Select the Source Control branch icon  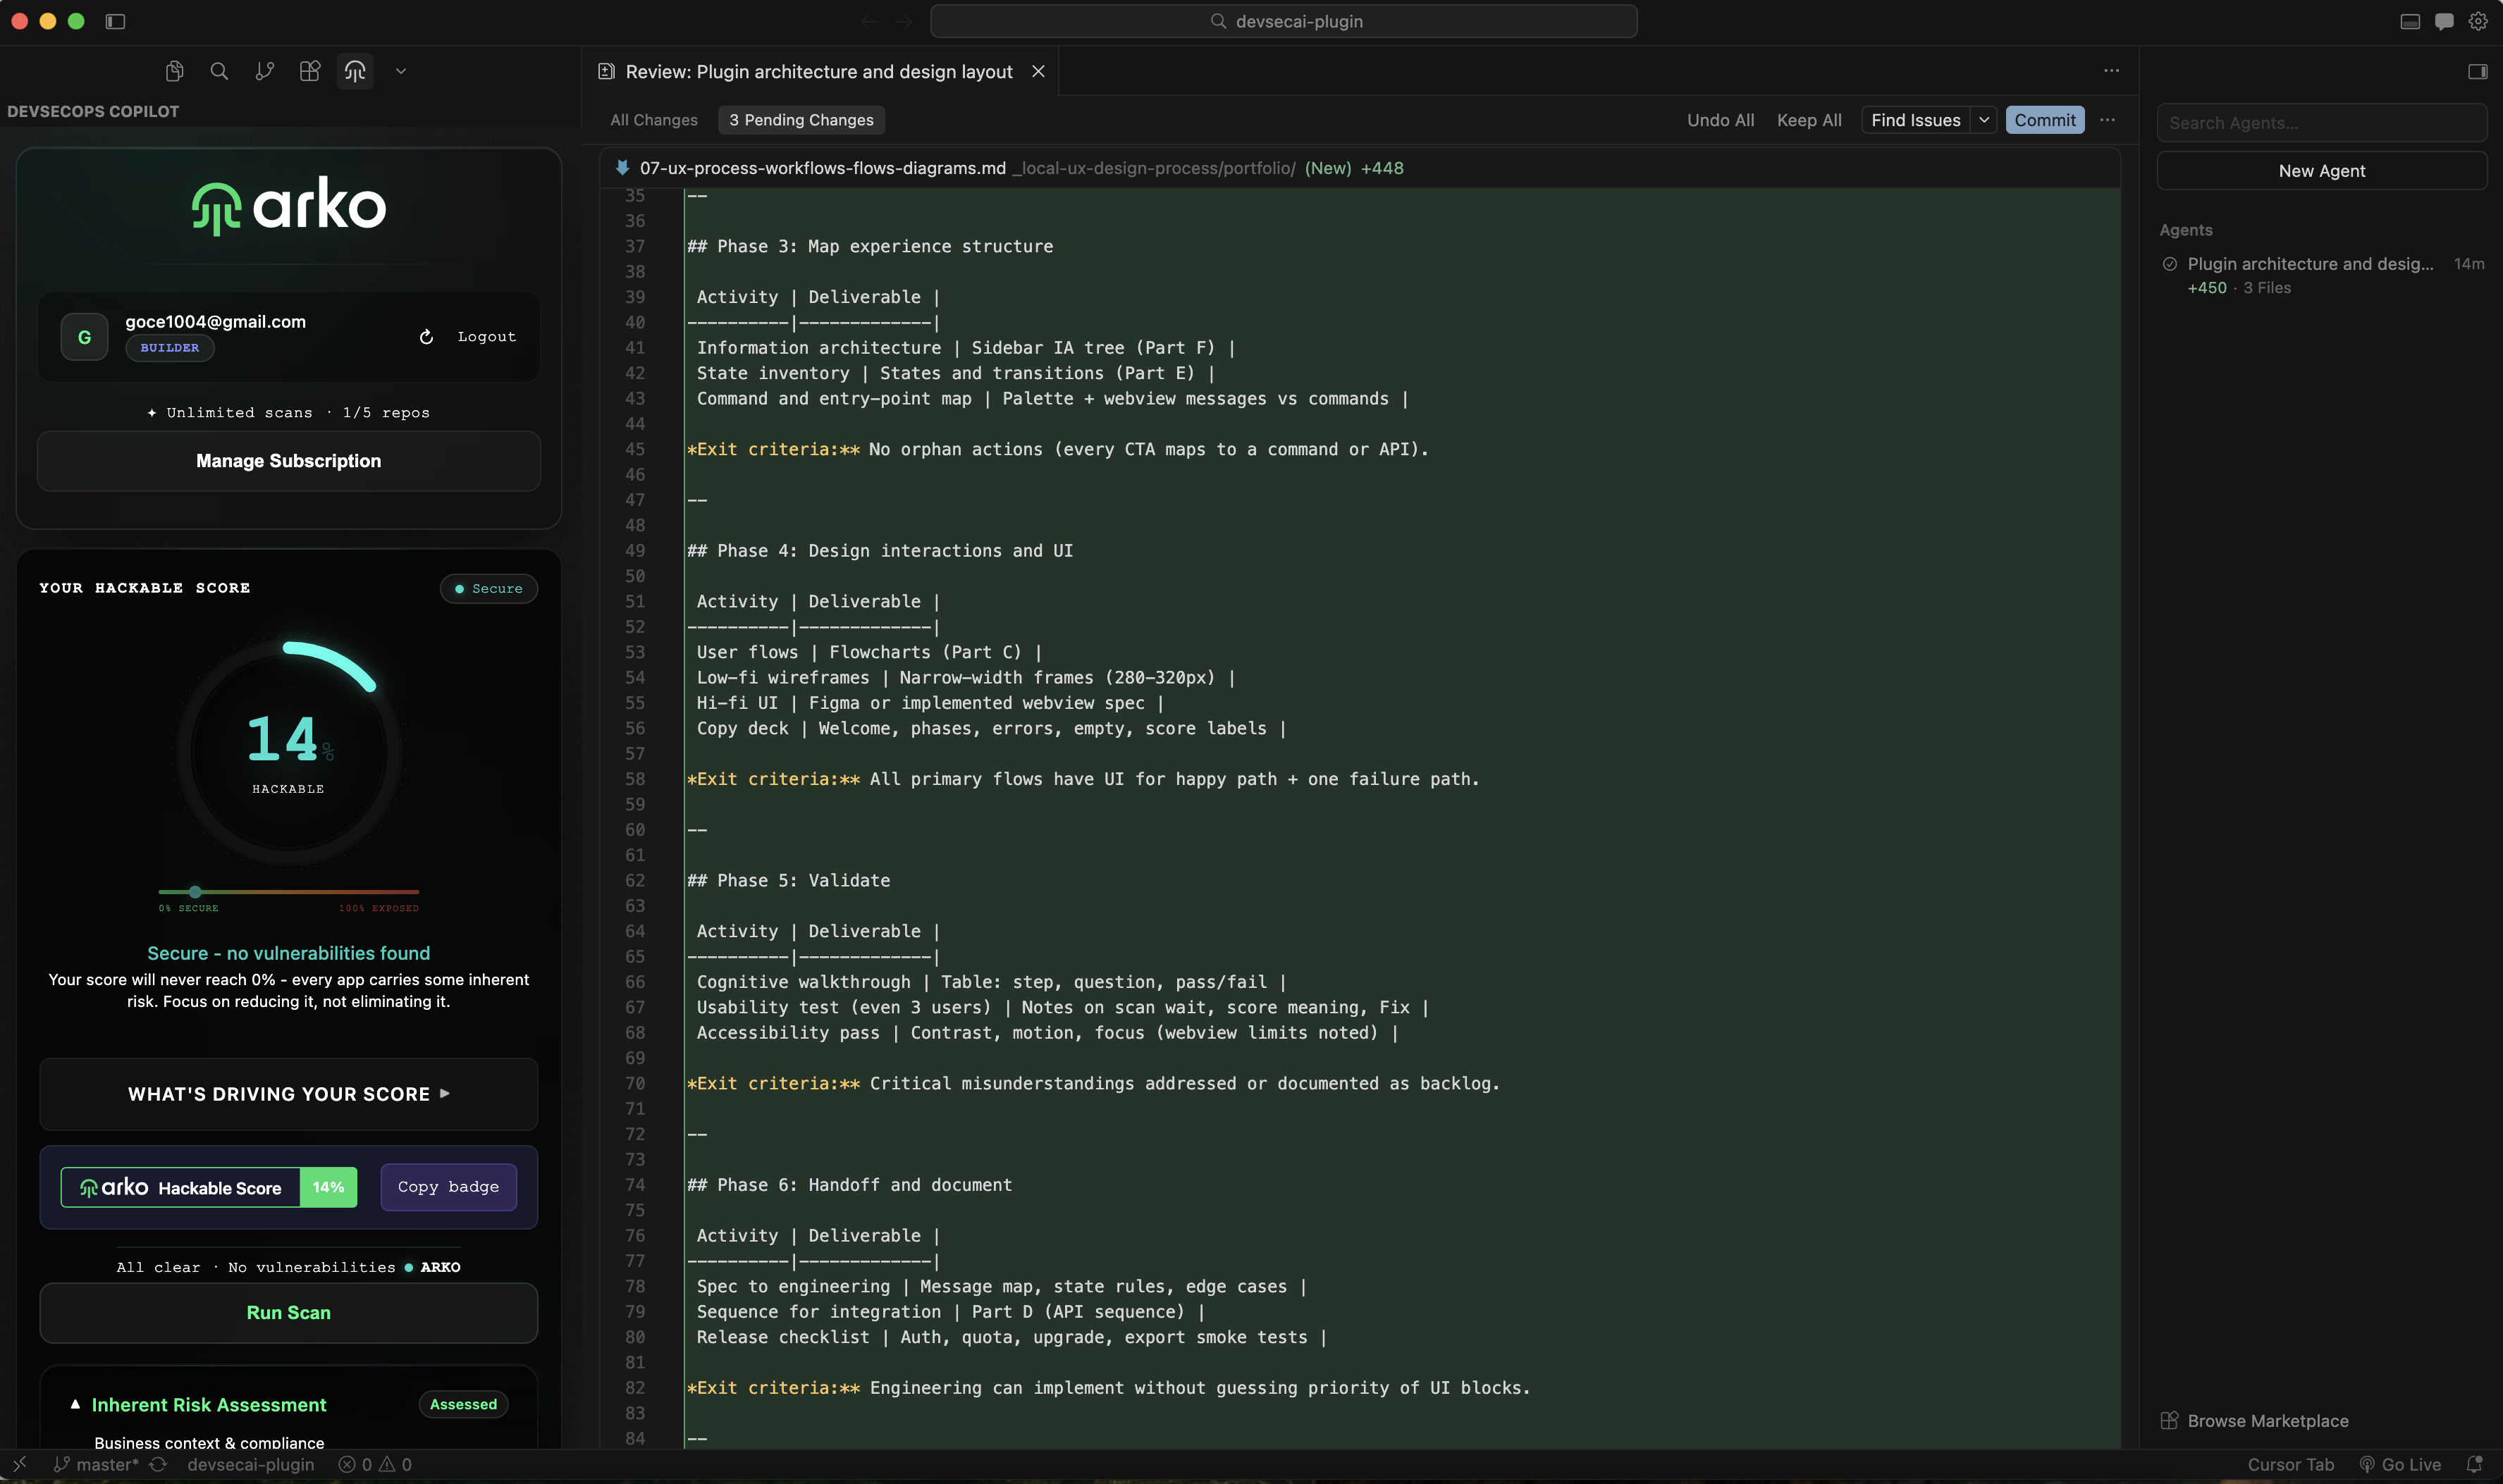coord(263,71)
